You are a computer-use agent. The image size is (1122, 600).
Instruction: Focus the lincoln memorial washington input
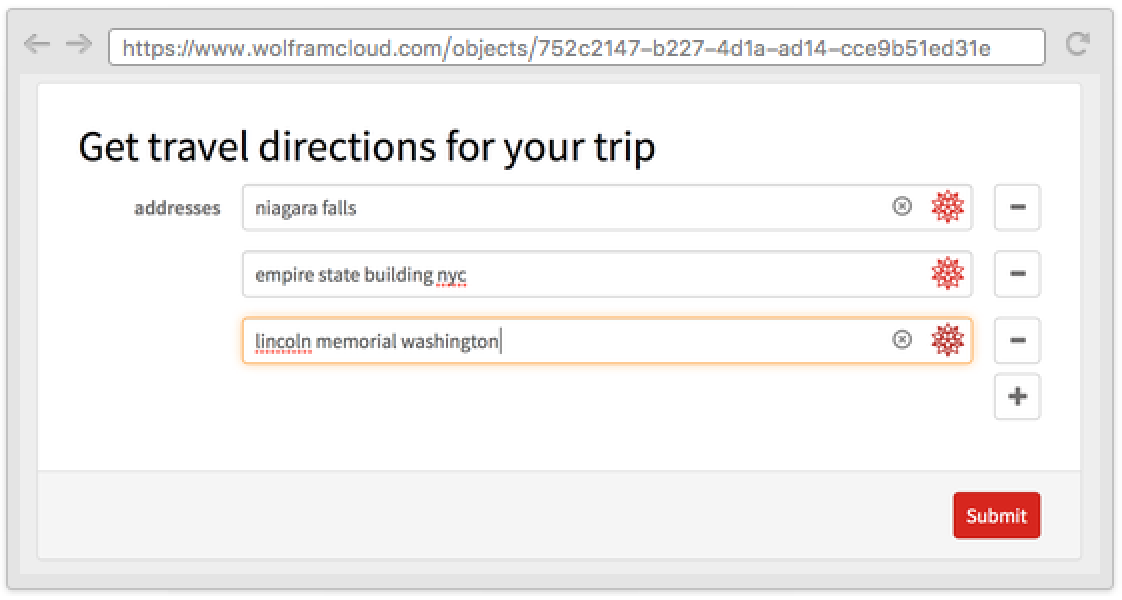[565, 340]
